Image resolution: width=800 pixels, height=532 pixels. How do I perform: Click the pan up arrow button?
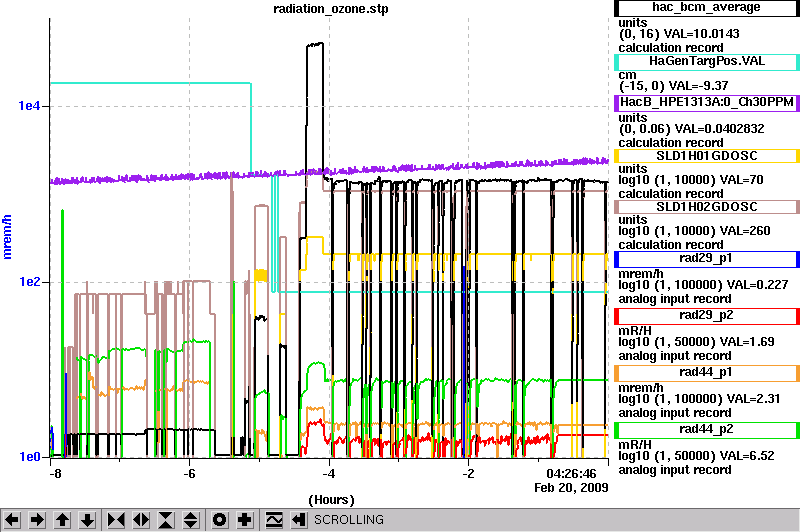click(x=63, y=520)
